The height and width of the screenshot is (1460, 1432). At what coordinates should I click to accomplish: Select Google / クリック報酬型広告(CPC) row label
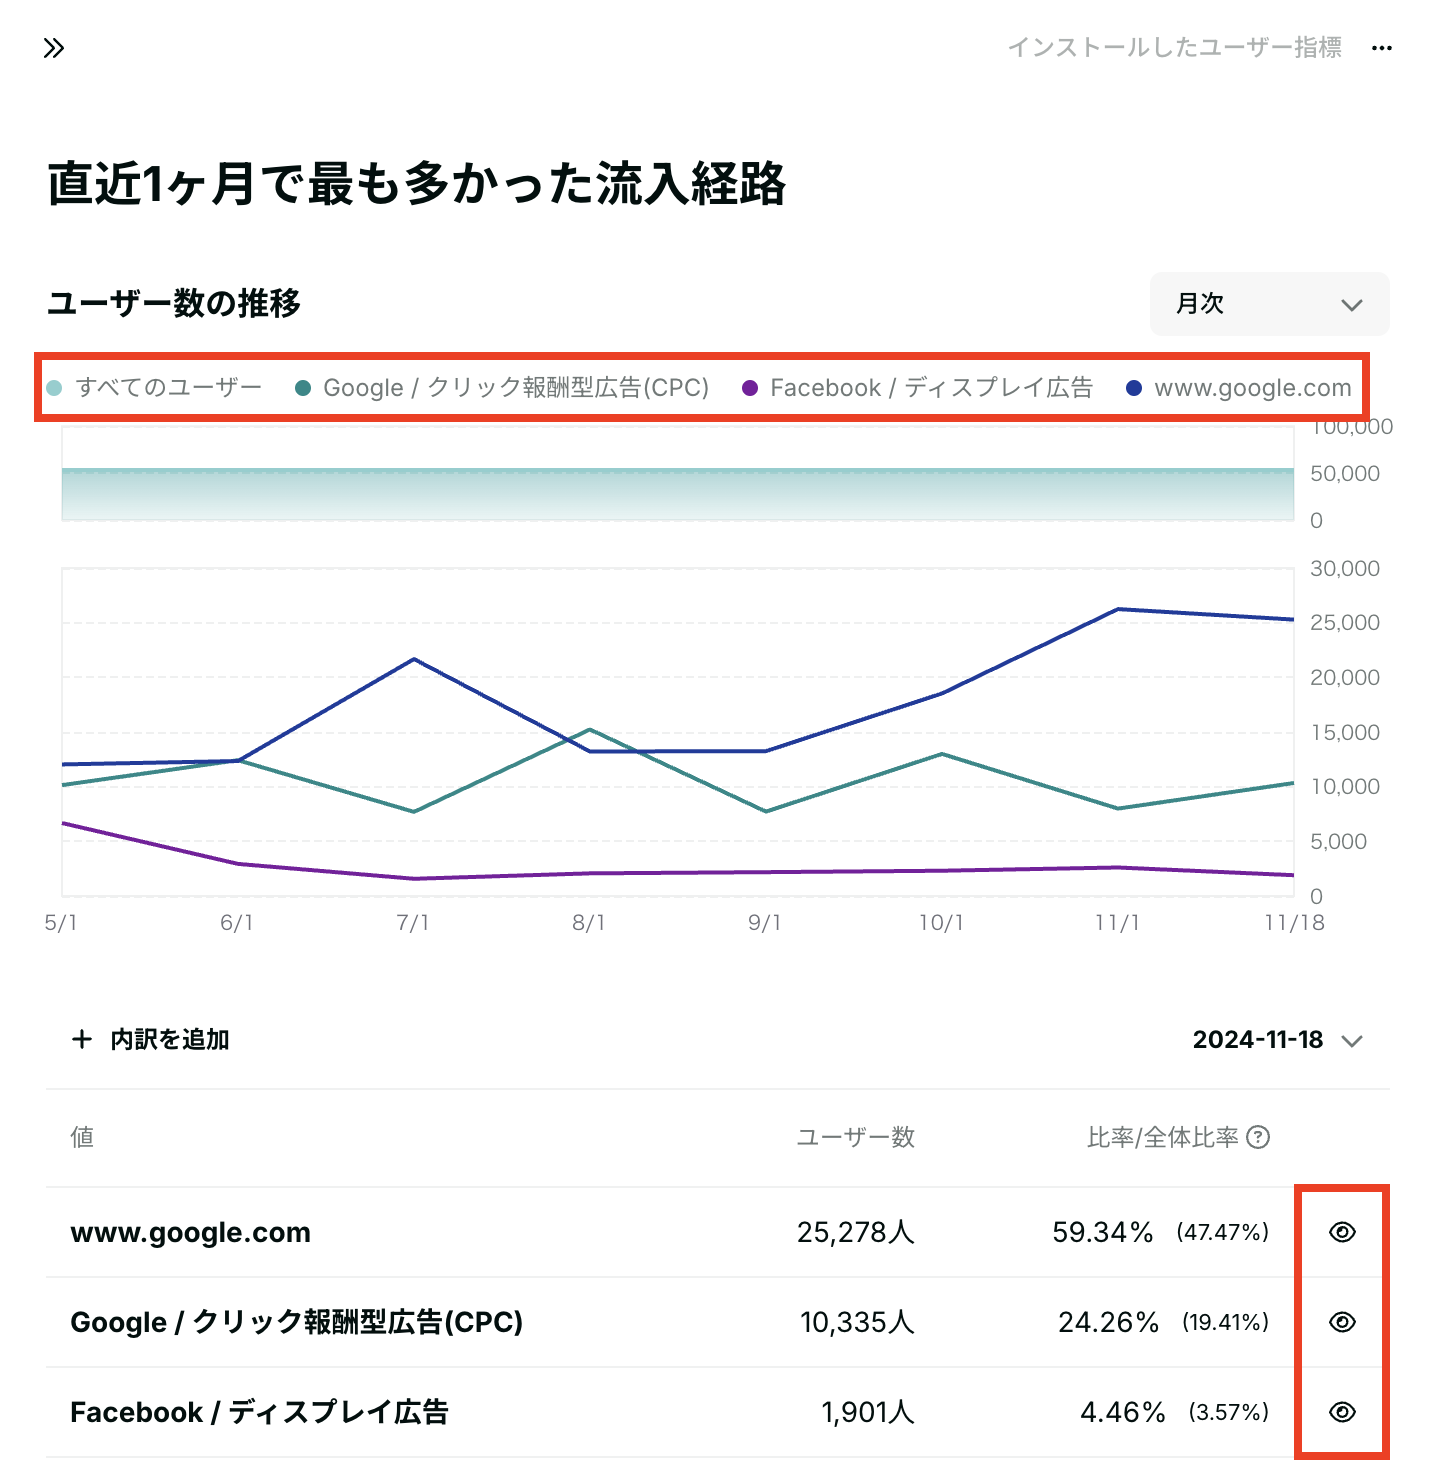[296, 1322]
